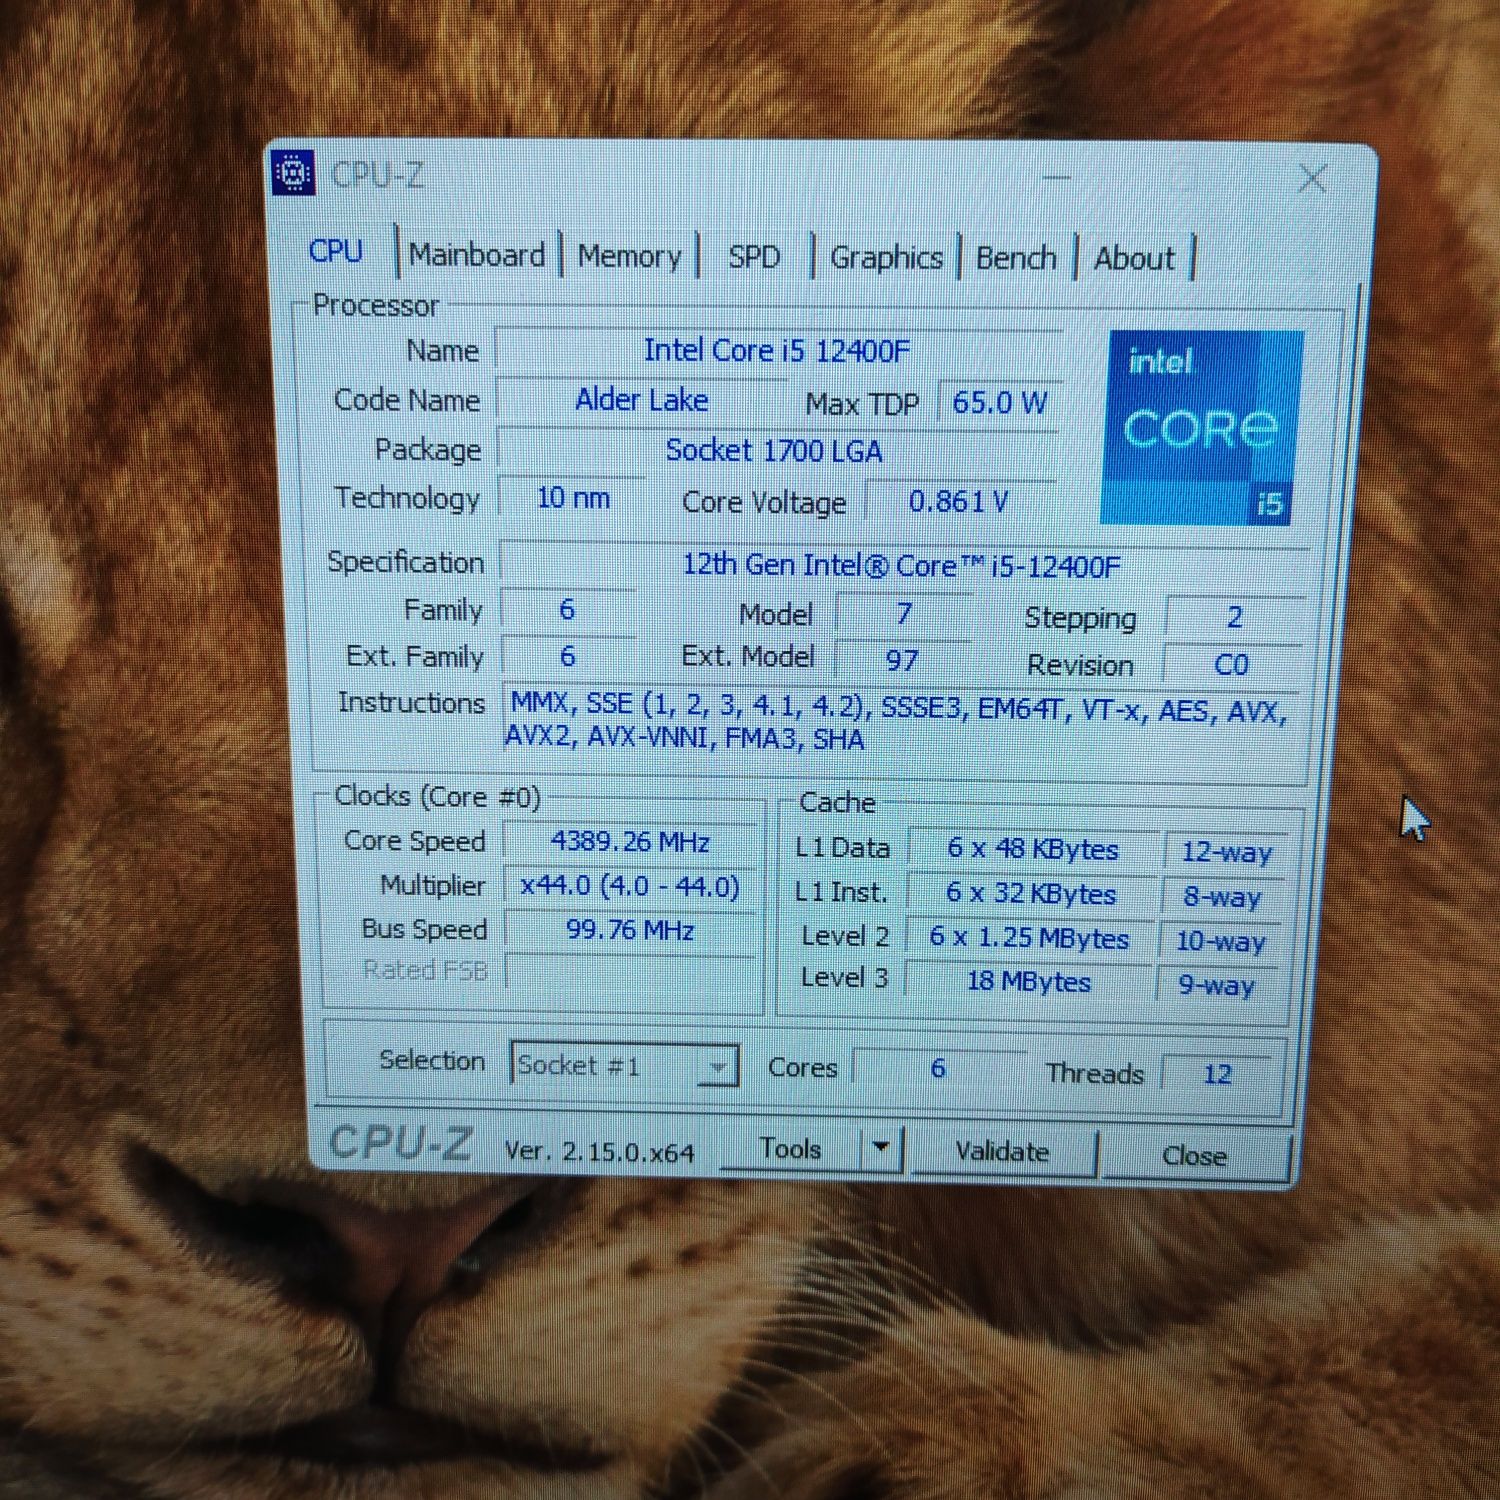Image resolution: width=1500 pixels, height=1500 pixels.
Task: Click the CPU-Z app icon in title bar
Action: 293,174
